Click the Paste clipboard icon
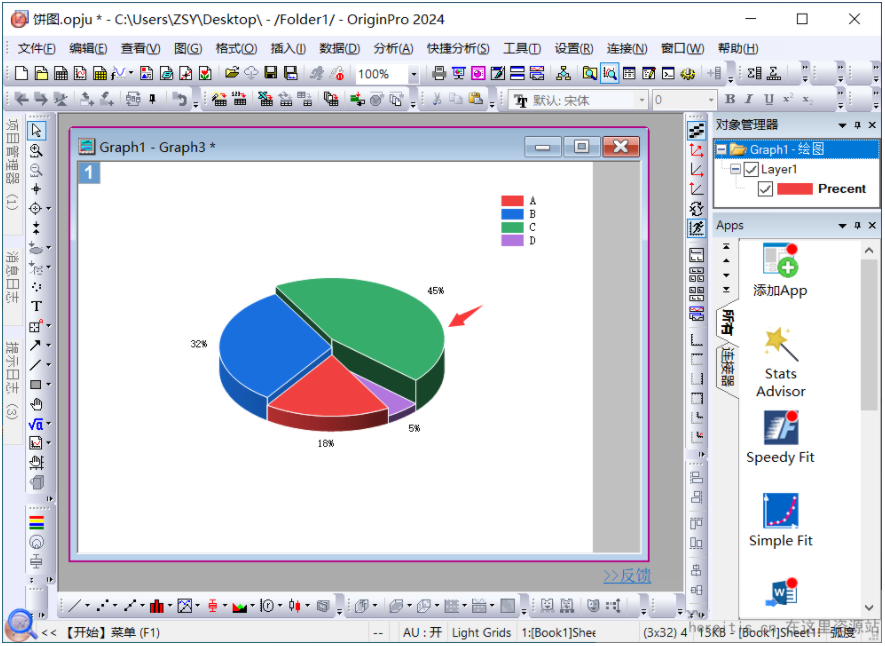885x646 pixels. [475, 99]
